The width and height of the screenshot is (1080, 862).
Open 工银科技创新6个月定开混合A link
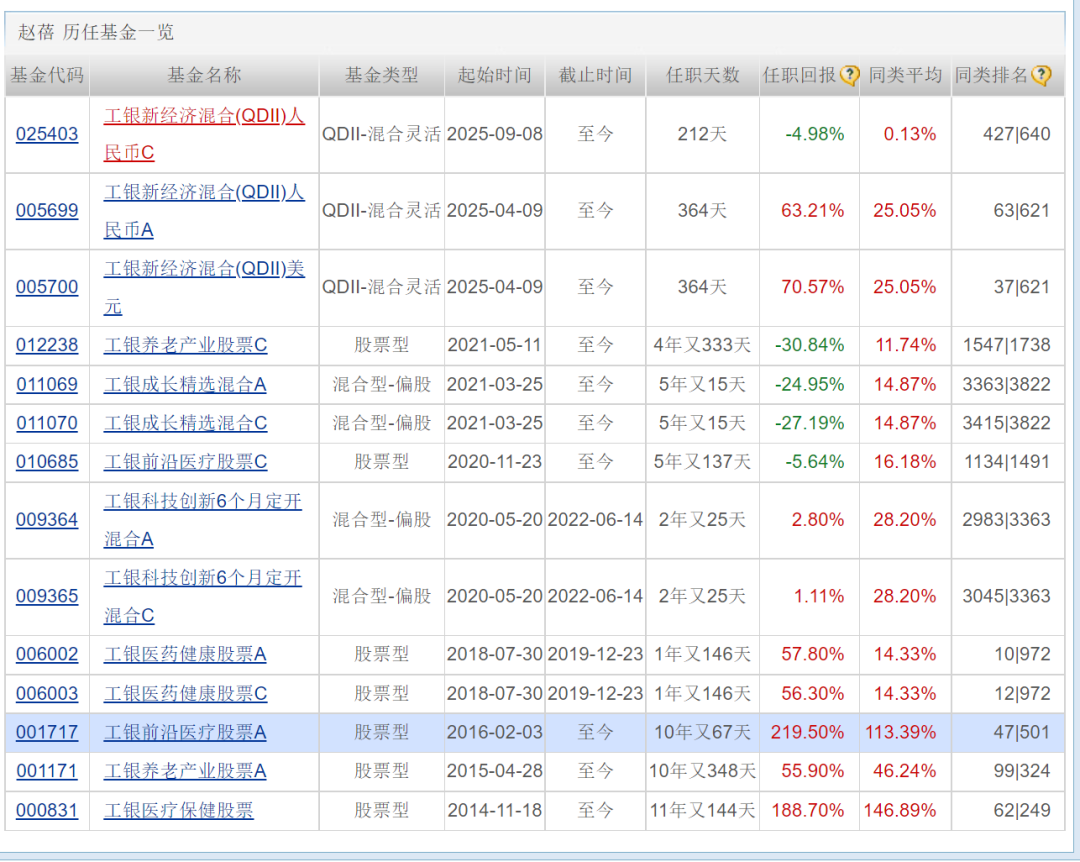(x=202, y=519)
